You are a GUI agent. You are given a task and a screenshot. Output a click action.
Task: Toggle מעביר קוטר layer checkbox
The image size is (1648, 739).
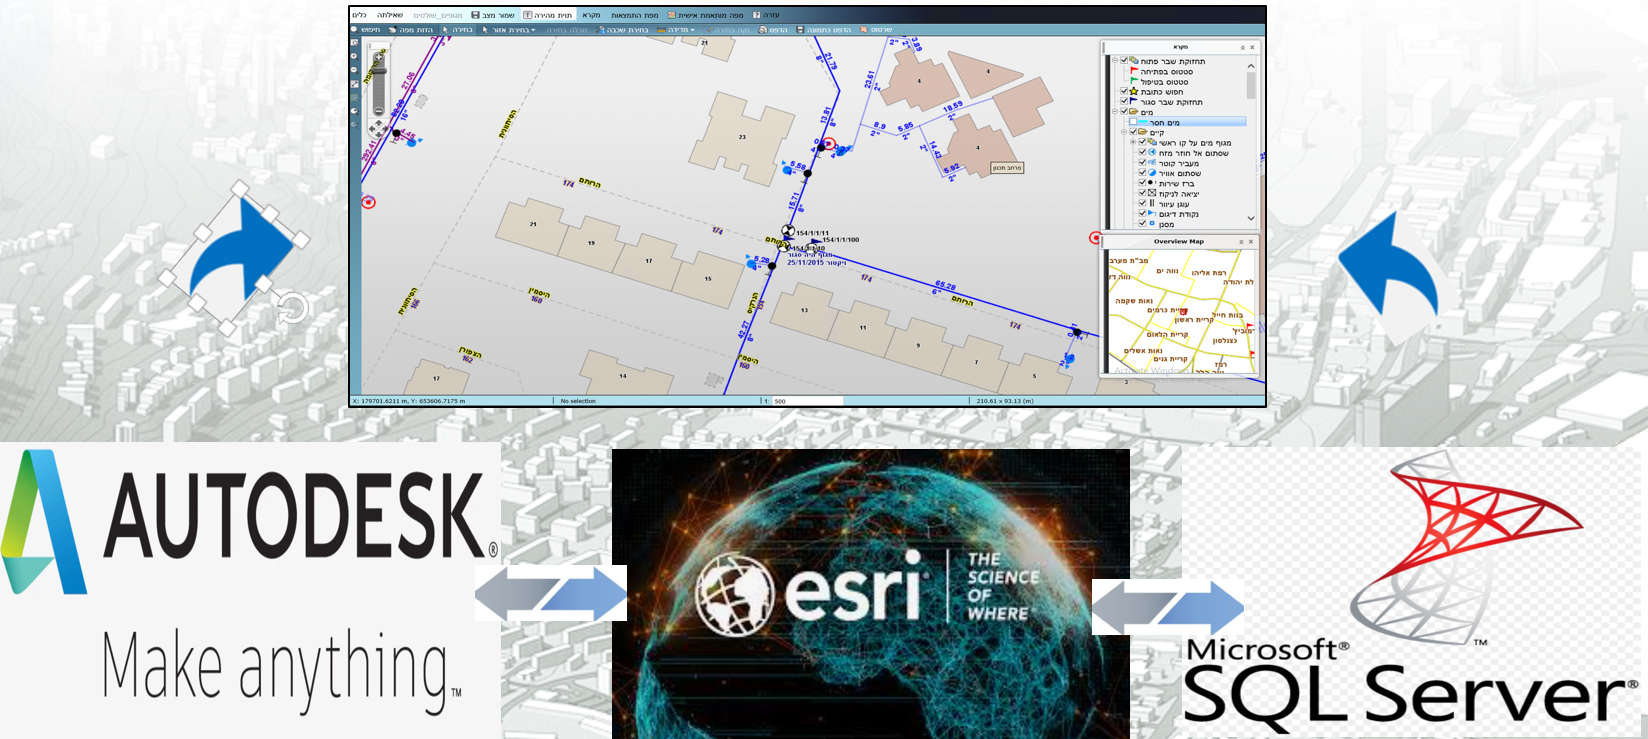[x=1142, y=162]
